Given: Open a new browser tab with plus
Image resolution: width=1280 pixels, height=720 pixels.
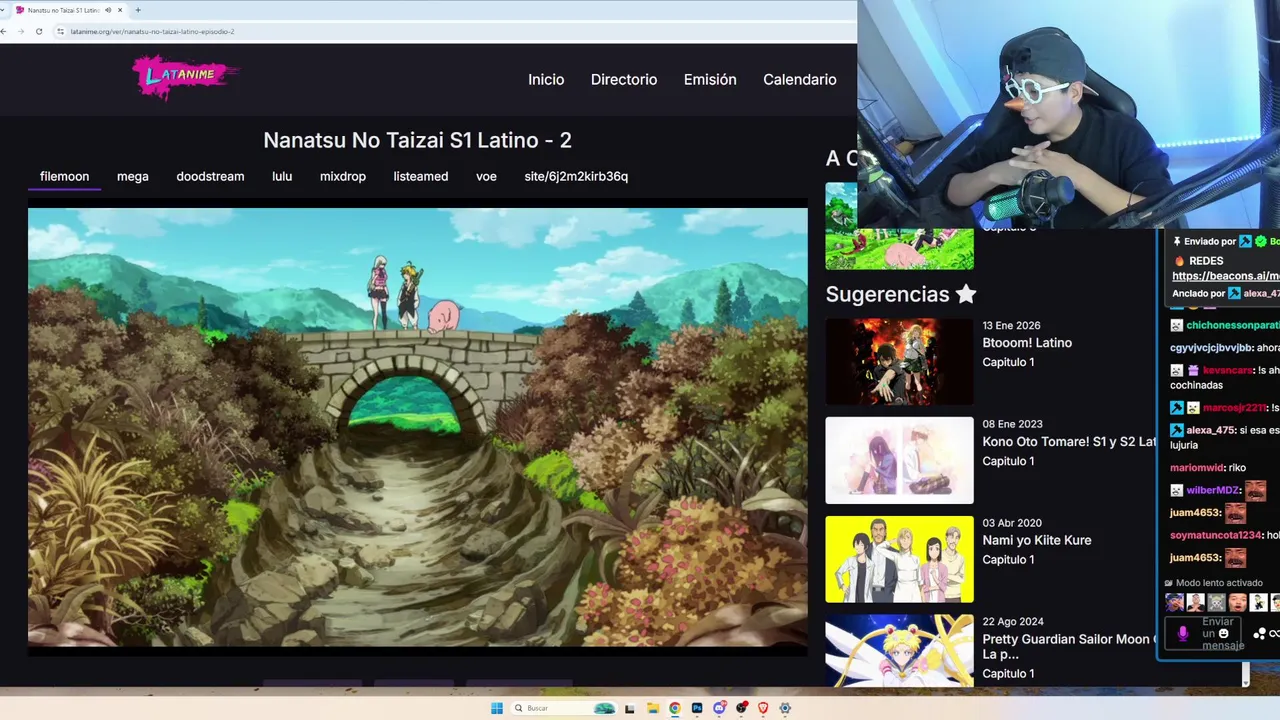Looking at the screenshot, I should 138,10.
